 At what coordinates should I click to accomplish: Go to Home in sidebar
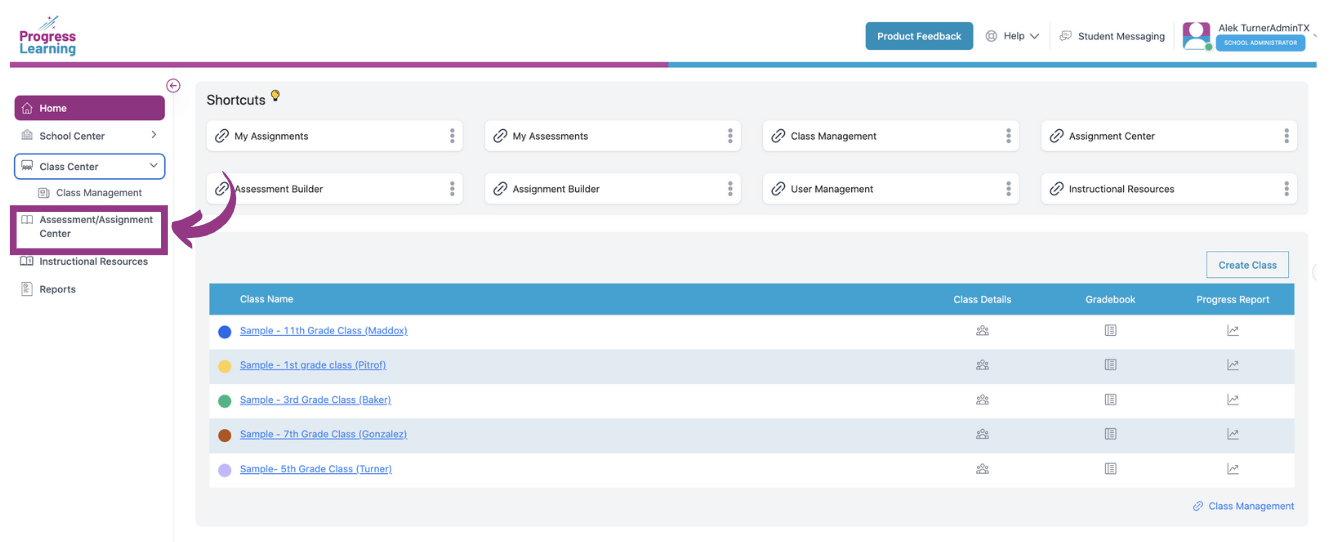coord(89,108)
